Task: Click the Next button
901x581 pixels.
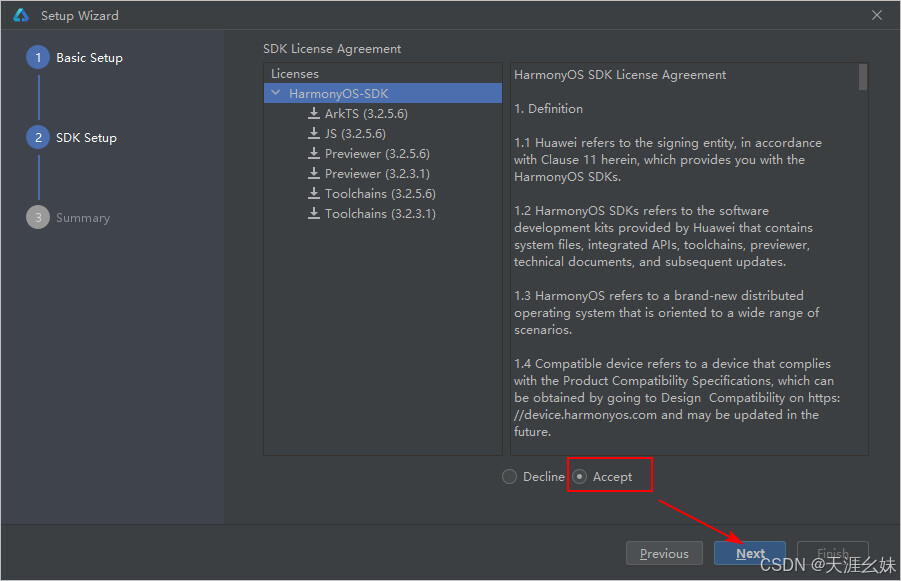Action: tap(750, 553)
